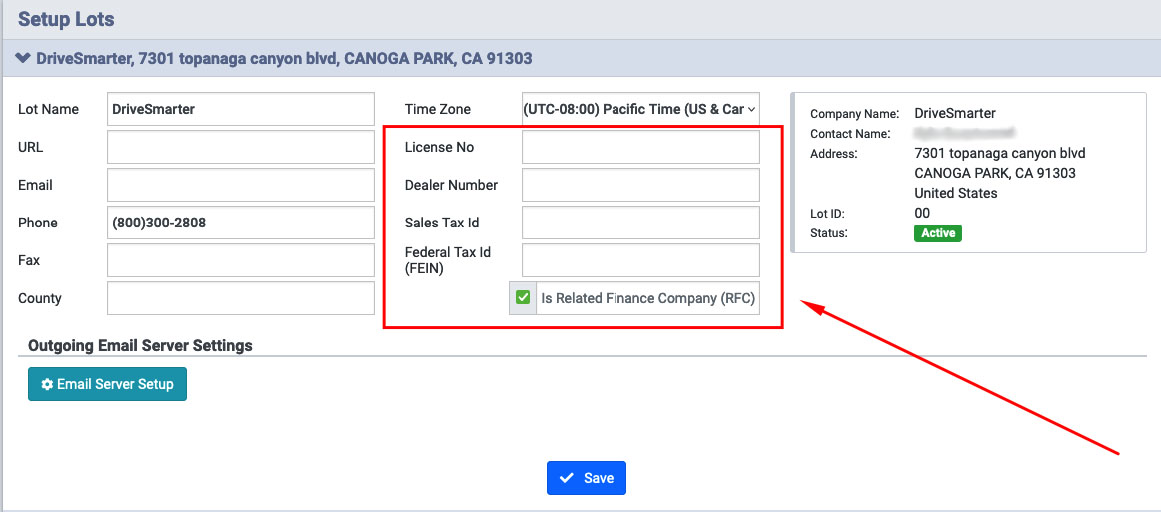Click the gear icon on Email Server Setup
Image resolution: width=1161 pixels, height=512 pixels.
coord(47,384)
